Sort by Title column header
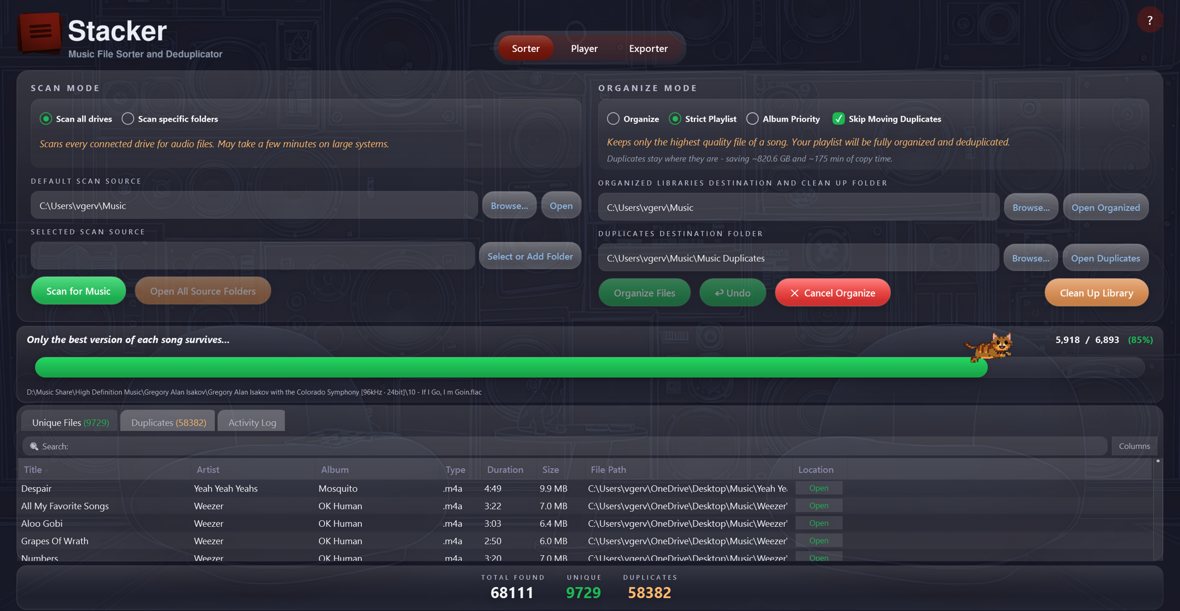The width and height of the screenshot is (1180, 611). (33, 470)
